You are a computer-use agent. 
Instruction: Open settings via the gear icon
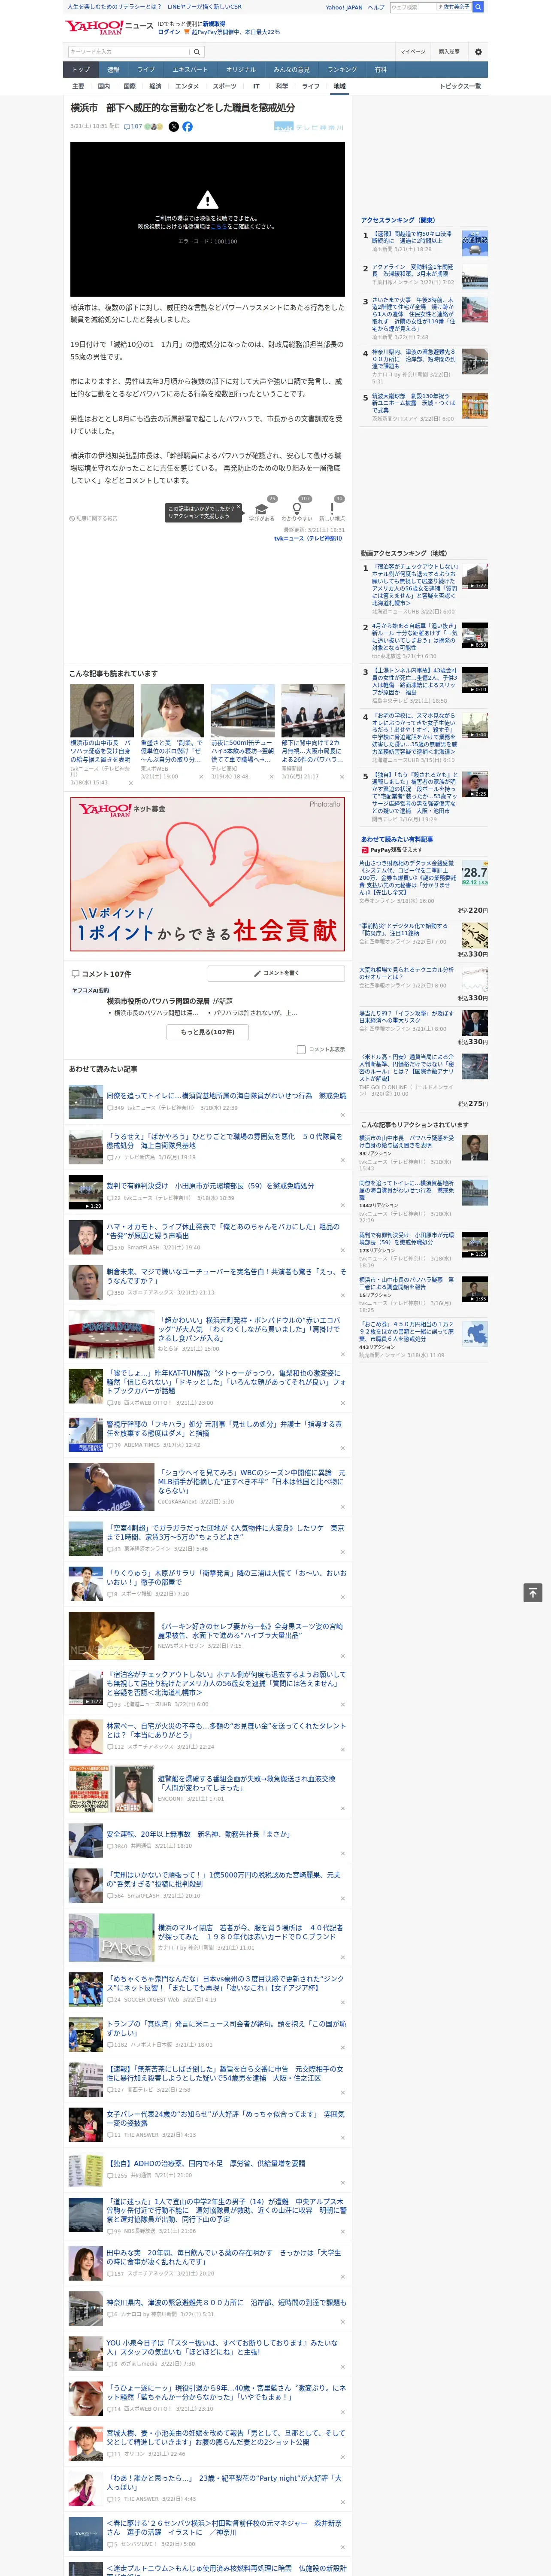click(478, 52)
